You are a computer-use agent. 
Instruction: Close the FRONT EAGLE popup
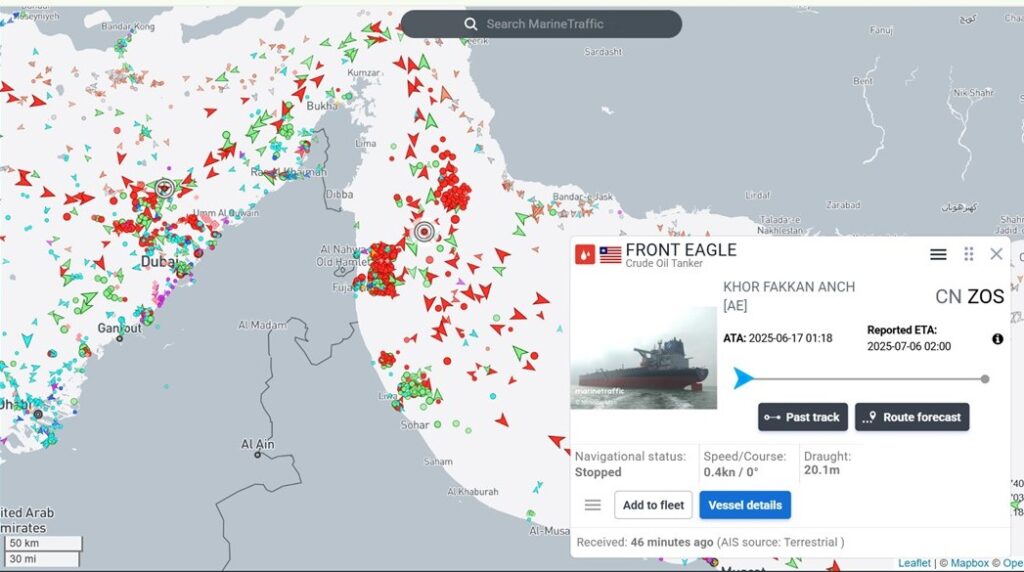[996, 254]
